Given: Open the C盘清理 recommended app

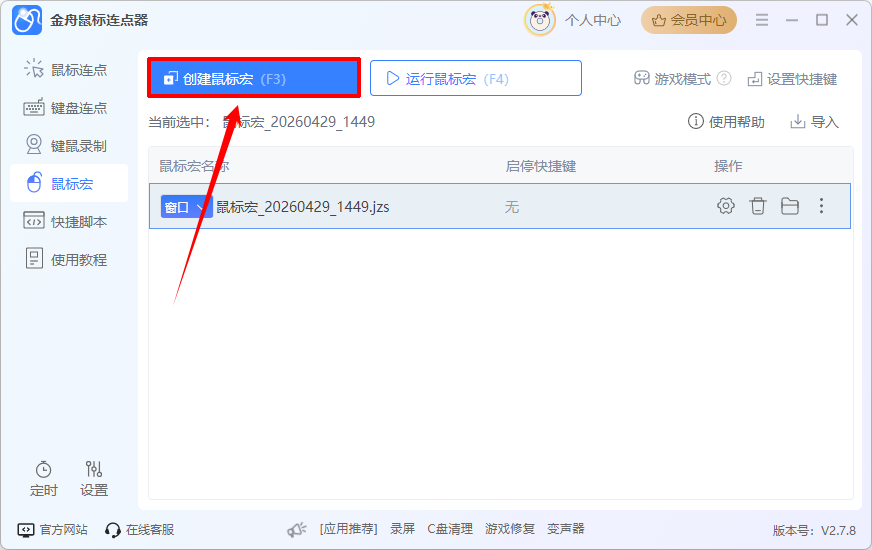Looking at the screenshot, I should [x=450, y=529].
